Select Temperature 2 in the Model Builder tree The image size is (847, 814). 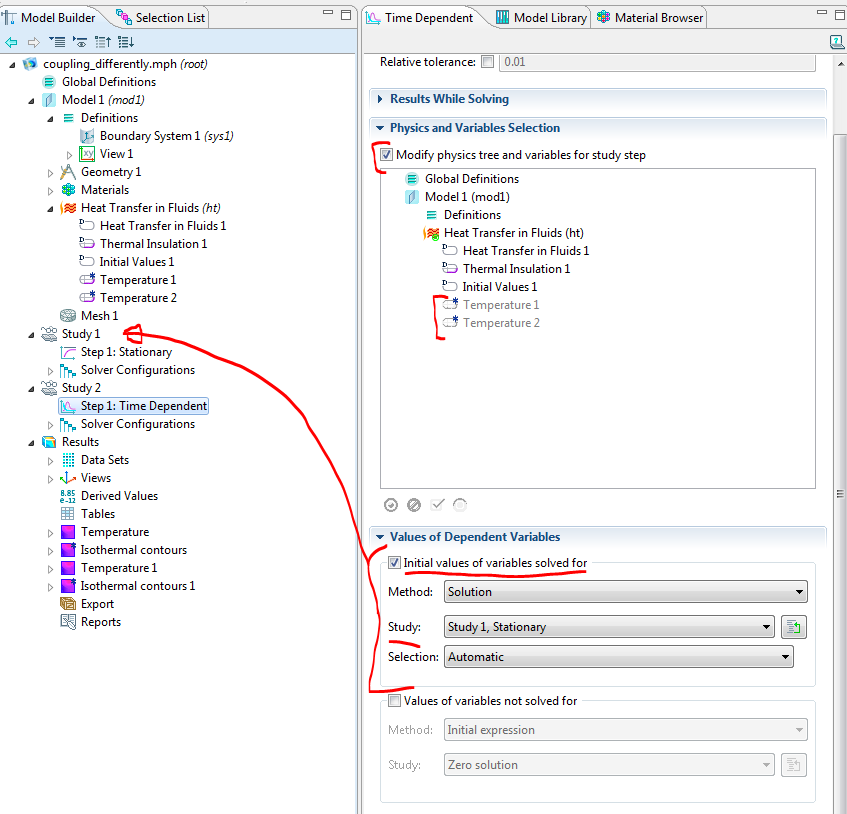click(x=138, y=298)
